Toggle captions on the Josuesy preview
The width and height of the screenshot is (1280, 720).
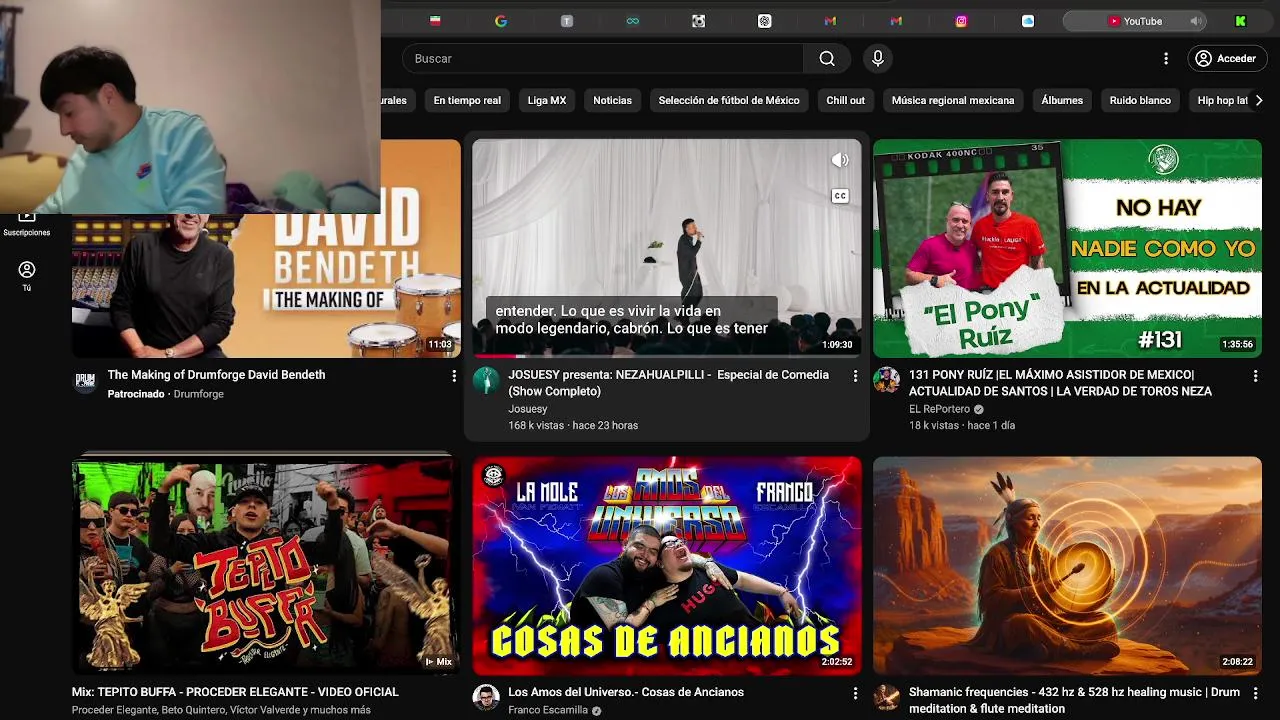[840, 196]
